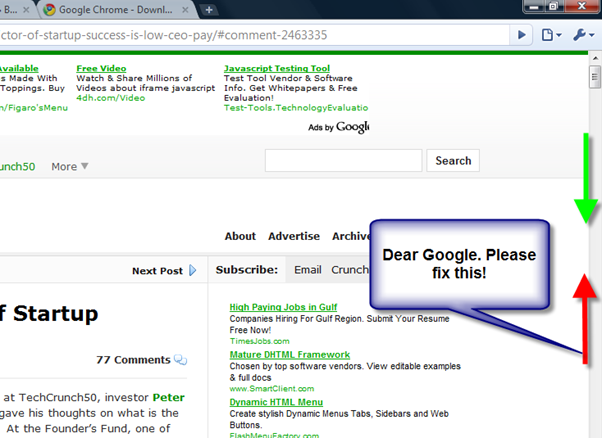Screen dimensions: 602x438
Task: Go to Next Post
Action: [x=157, y=271]
